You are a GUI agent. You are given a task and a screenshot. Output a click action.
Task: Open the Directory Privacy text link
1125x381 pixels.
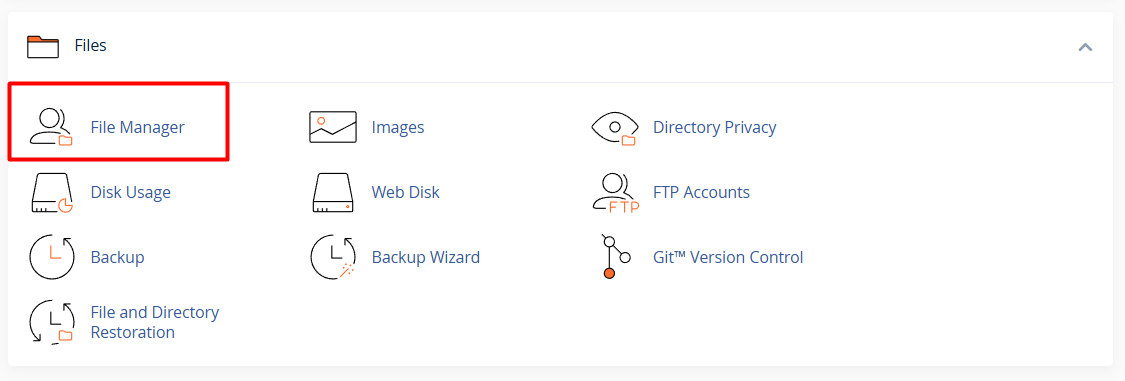[x=715, y=128]
